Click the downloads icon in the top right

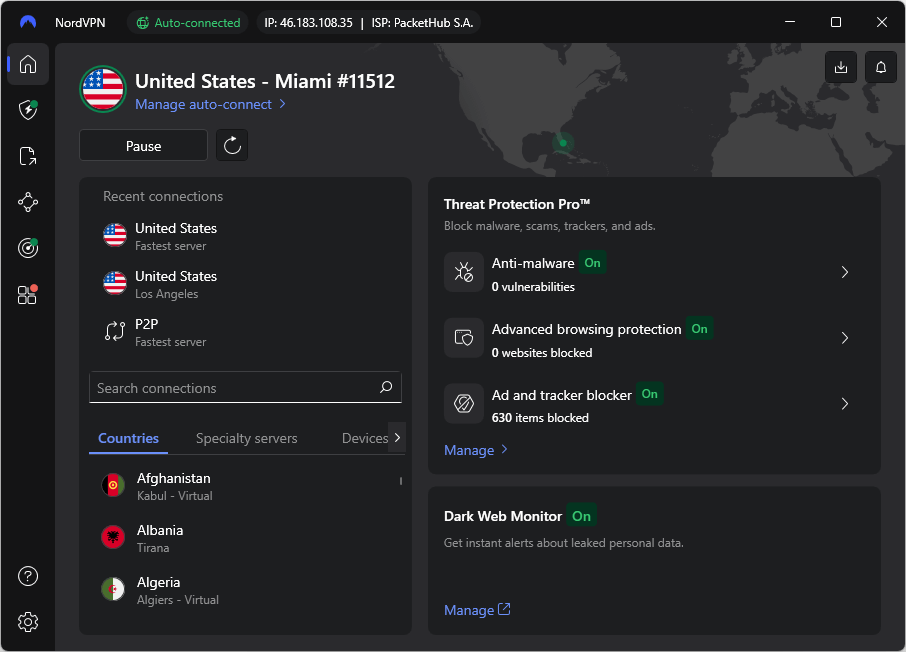(x=841, y=67)
